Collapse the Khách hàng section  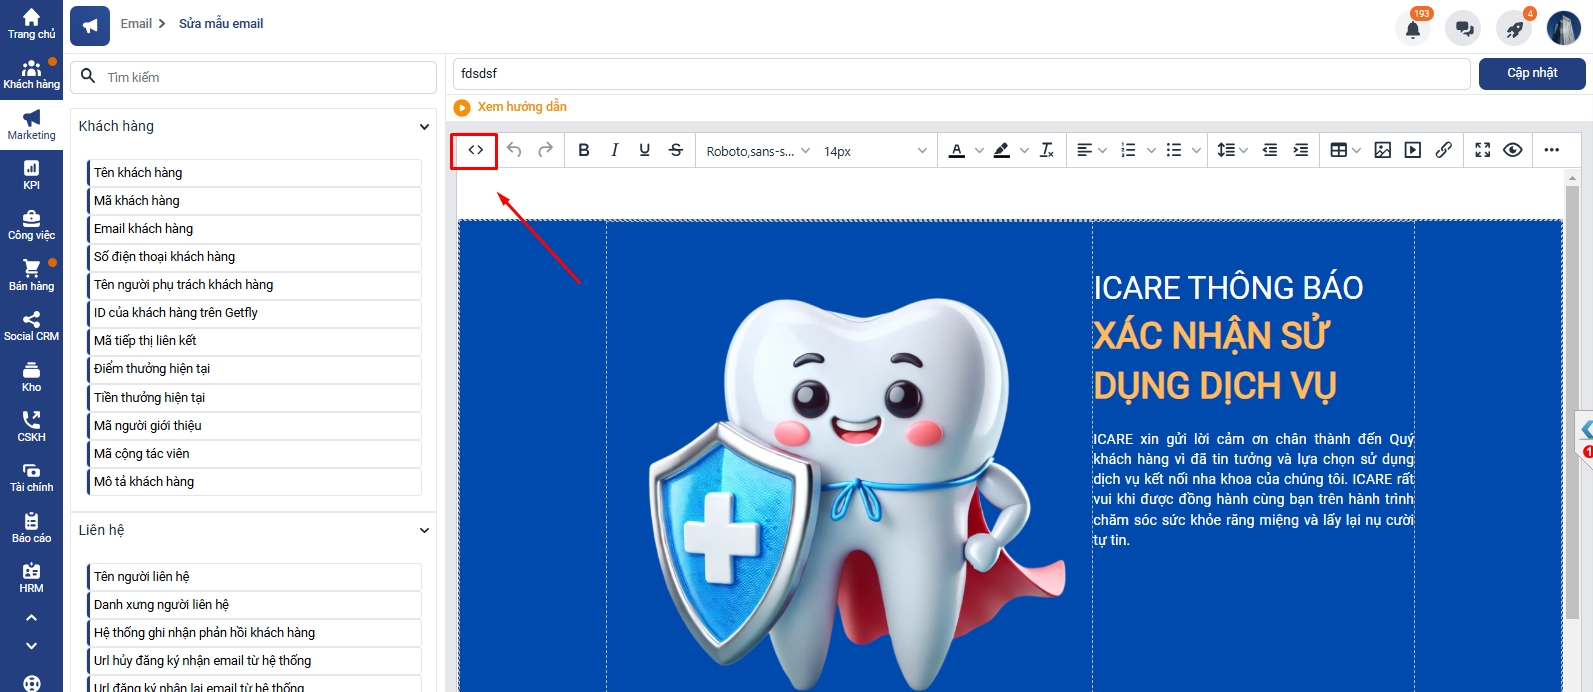(424, 127)
